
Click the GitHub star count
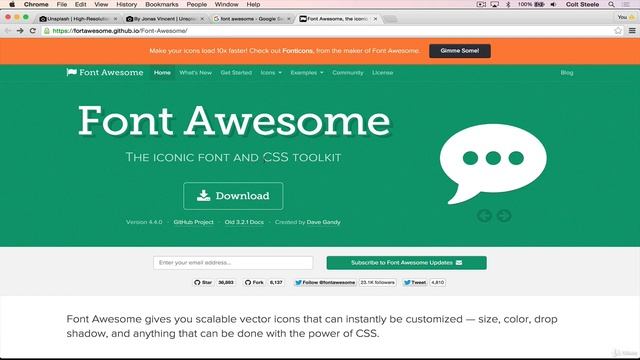[226, 282]
